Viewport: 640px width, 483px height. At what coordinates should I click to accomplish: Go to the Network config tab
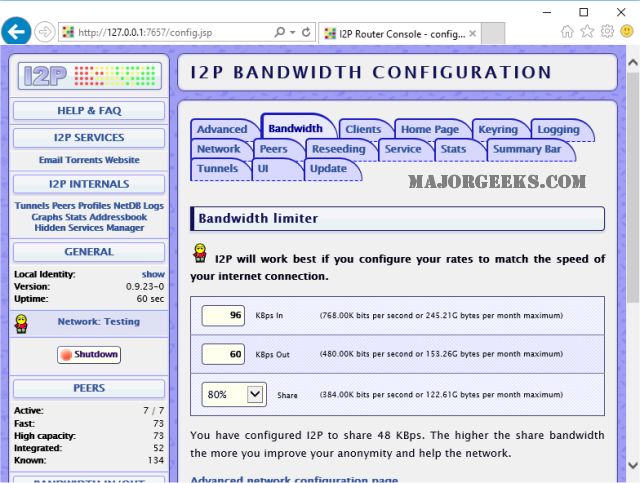(219, 149)
